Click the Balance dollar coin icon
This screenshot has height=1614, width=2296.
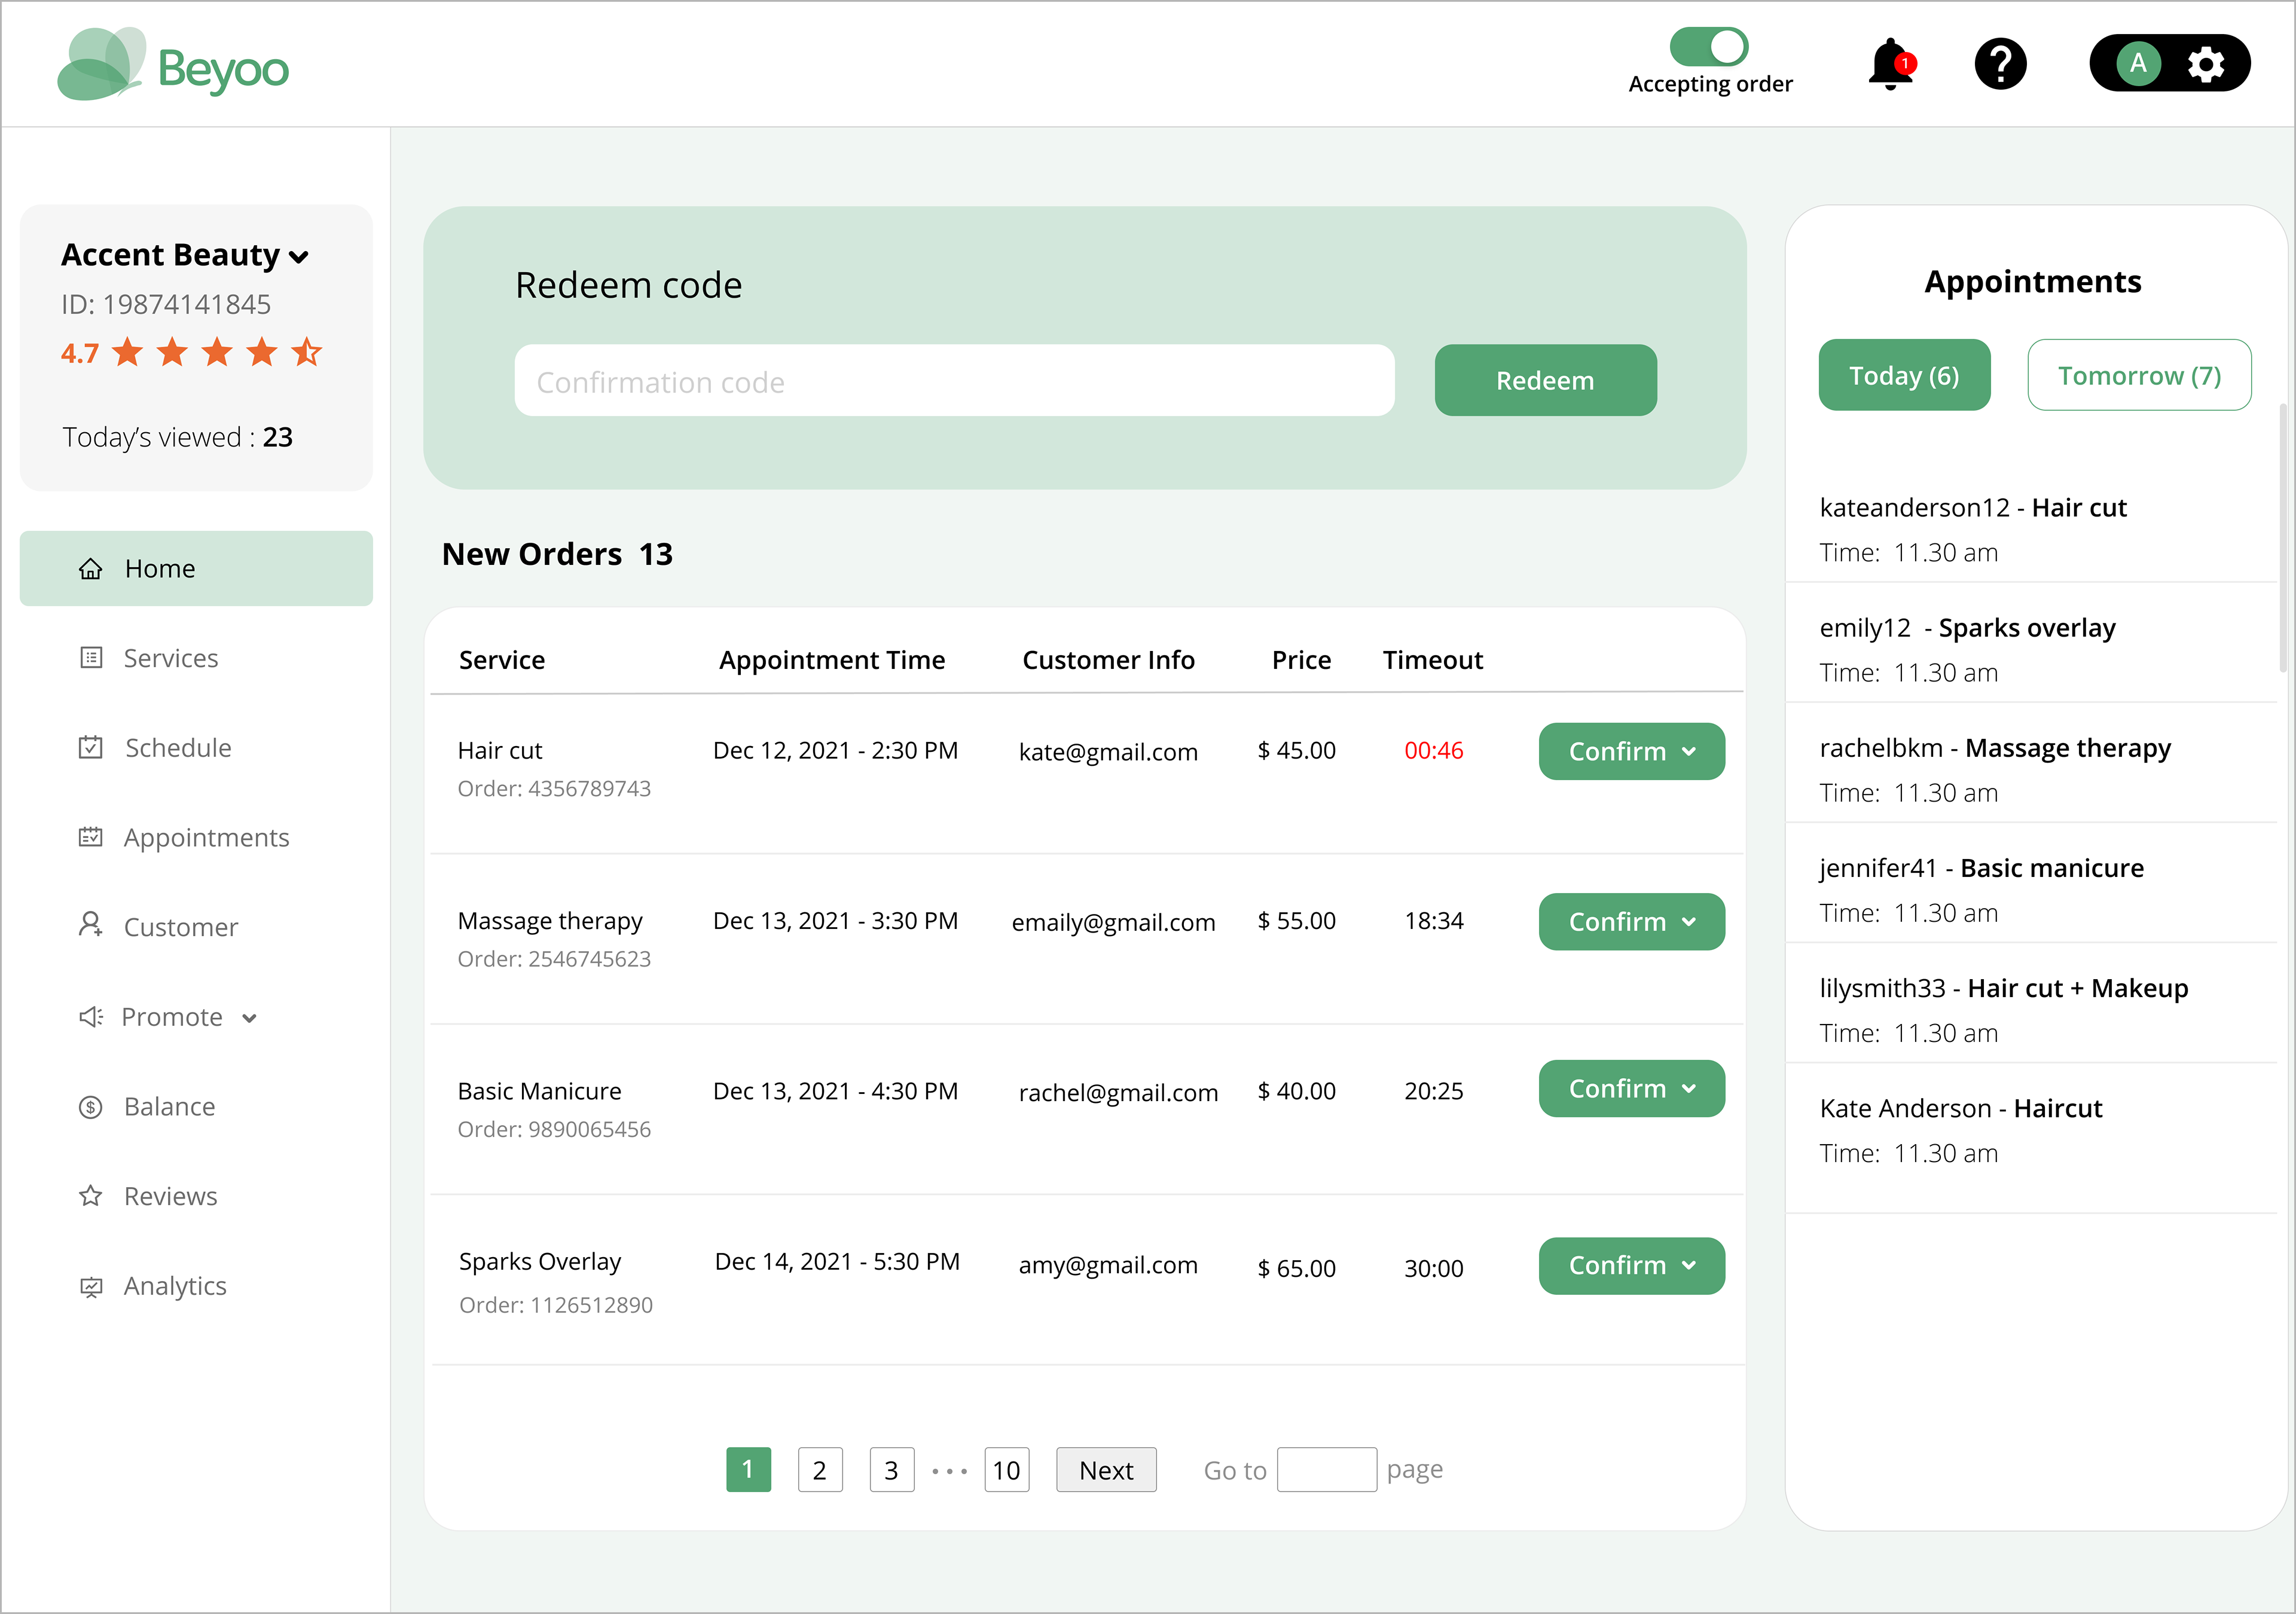coord(91,1107)
